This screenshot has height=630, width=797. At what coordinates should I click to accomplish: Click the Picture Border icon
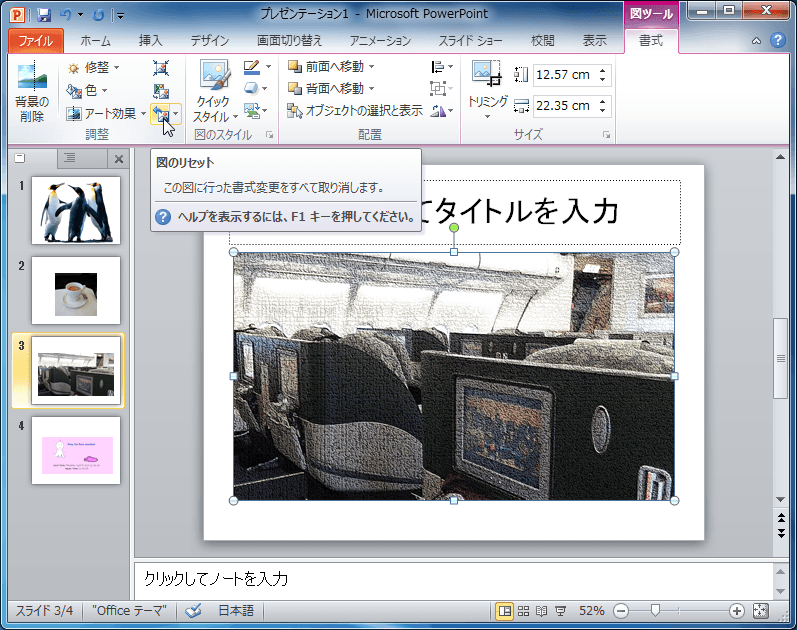pos(252,67)
